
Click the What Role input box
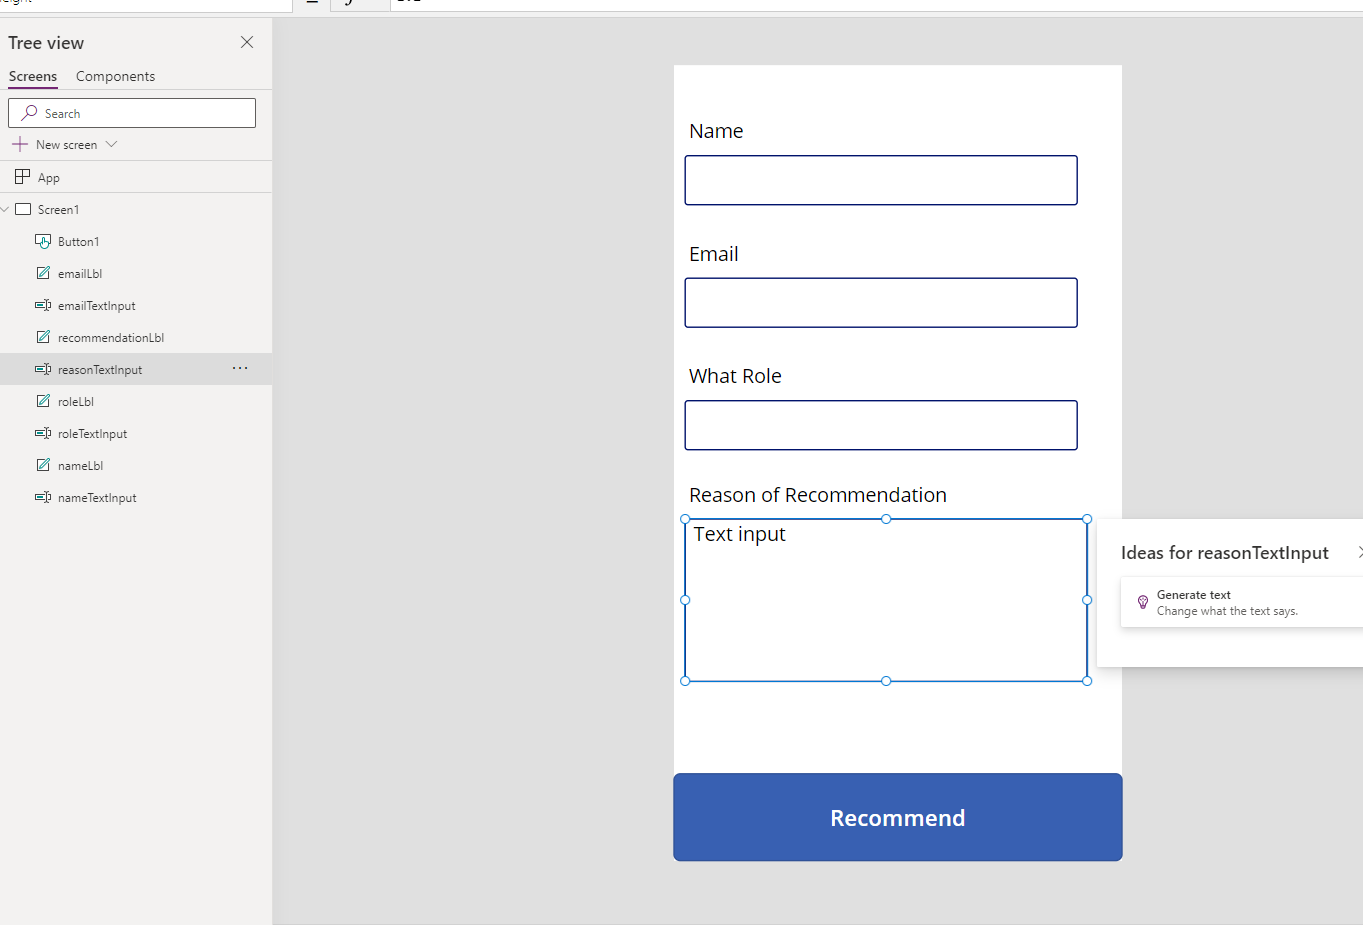[x=880, y=425]
